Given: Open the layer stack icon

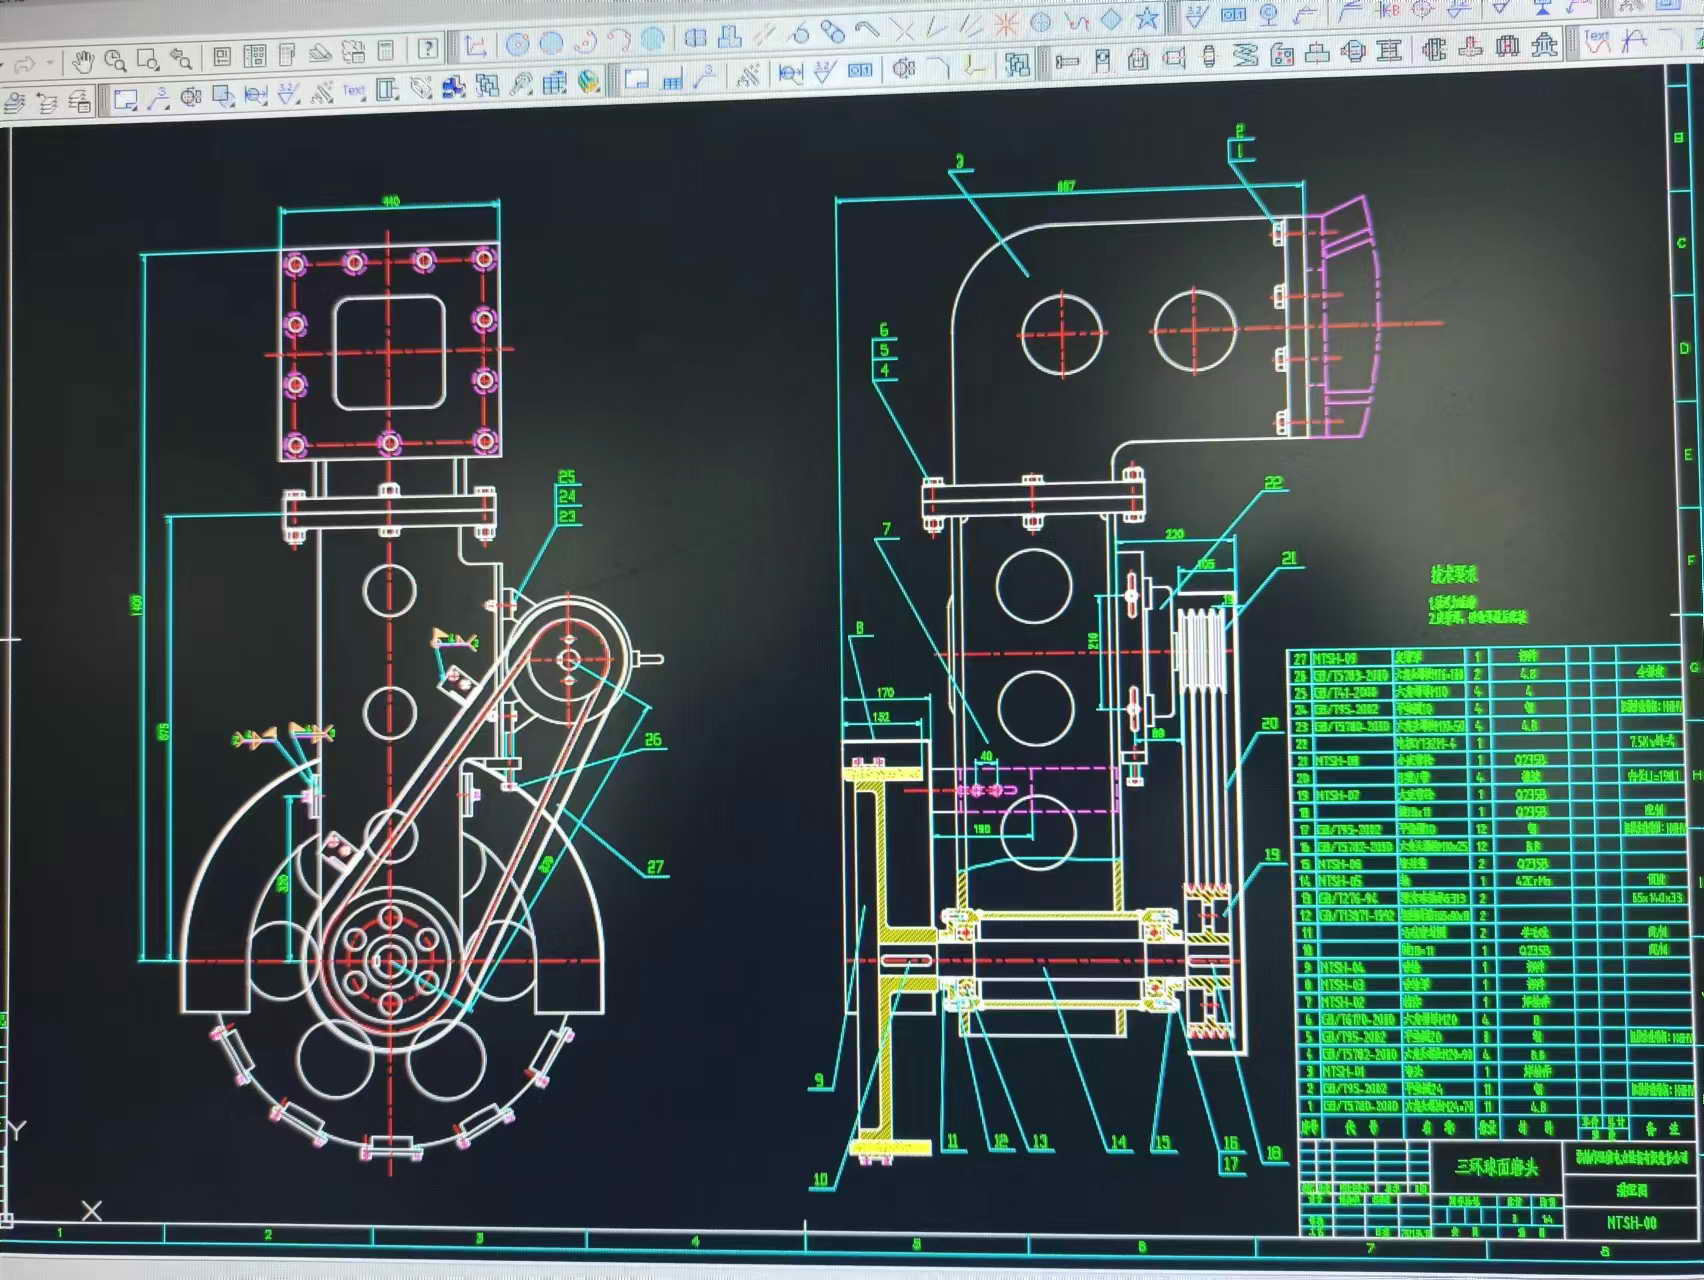Looking at the screenshot, I should click(x=16, y=102).
